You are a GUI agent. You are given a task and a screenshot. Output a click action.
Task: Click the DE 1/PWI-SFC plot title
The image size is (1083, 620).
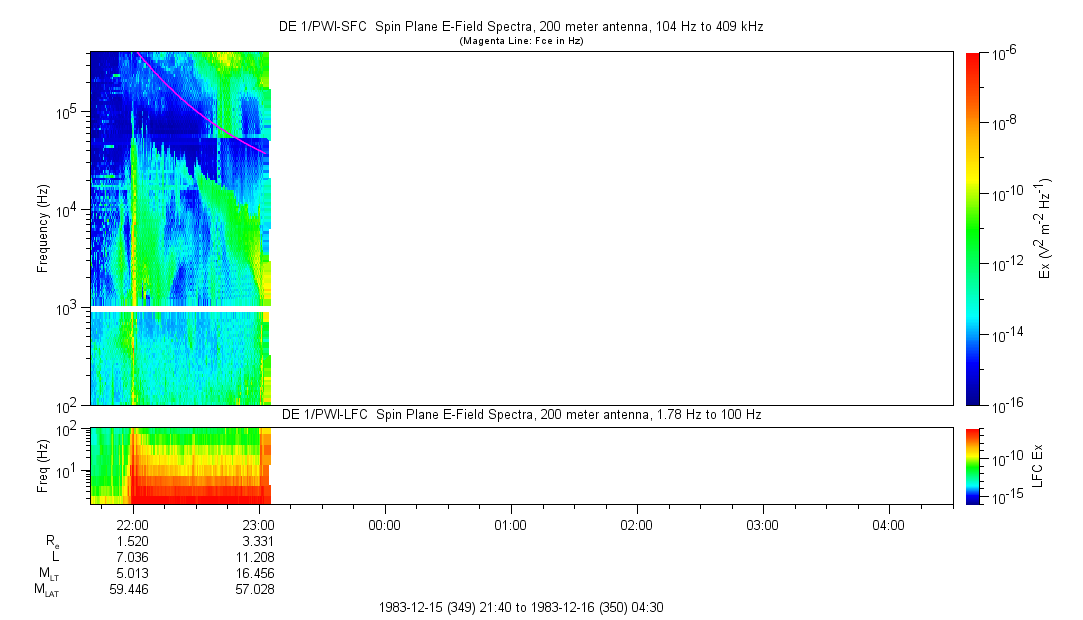[520, 27]
